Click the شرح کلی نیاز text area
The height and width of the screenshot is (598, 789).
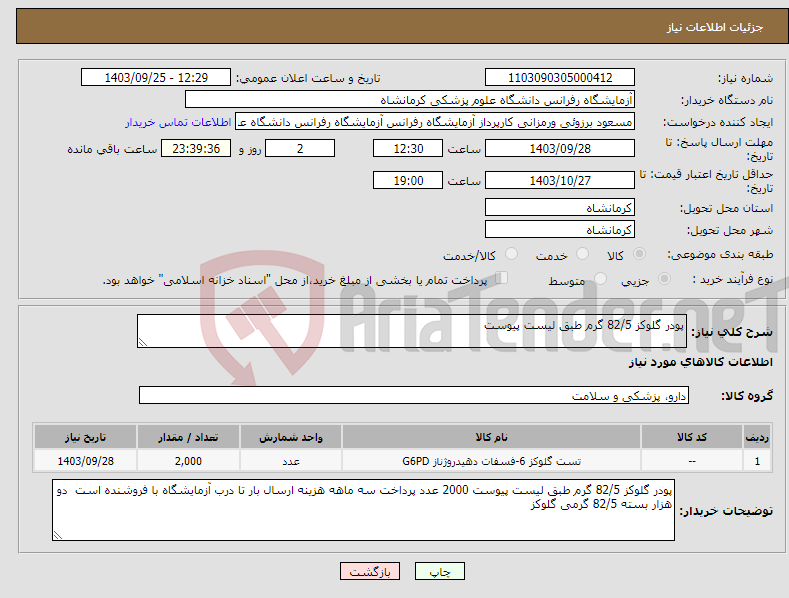click(412, 331)
